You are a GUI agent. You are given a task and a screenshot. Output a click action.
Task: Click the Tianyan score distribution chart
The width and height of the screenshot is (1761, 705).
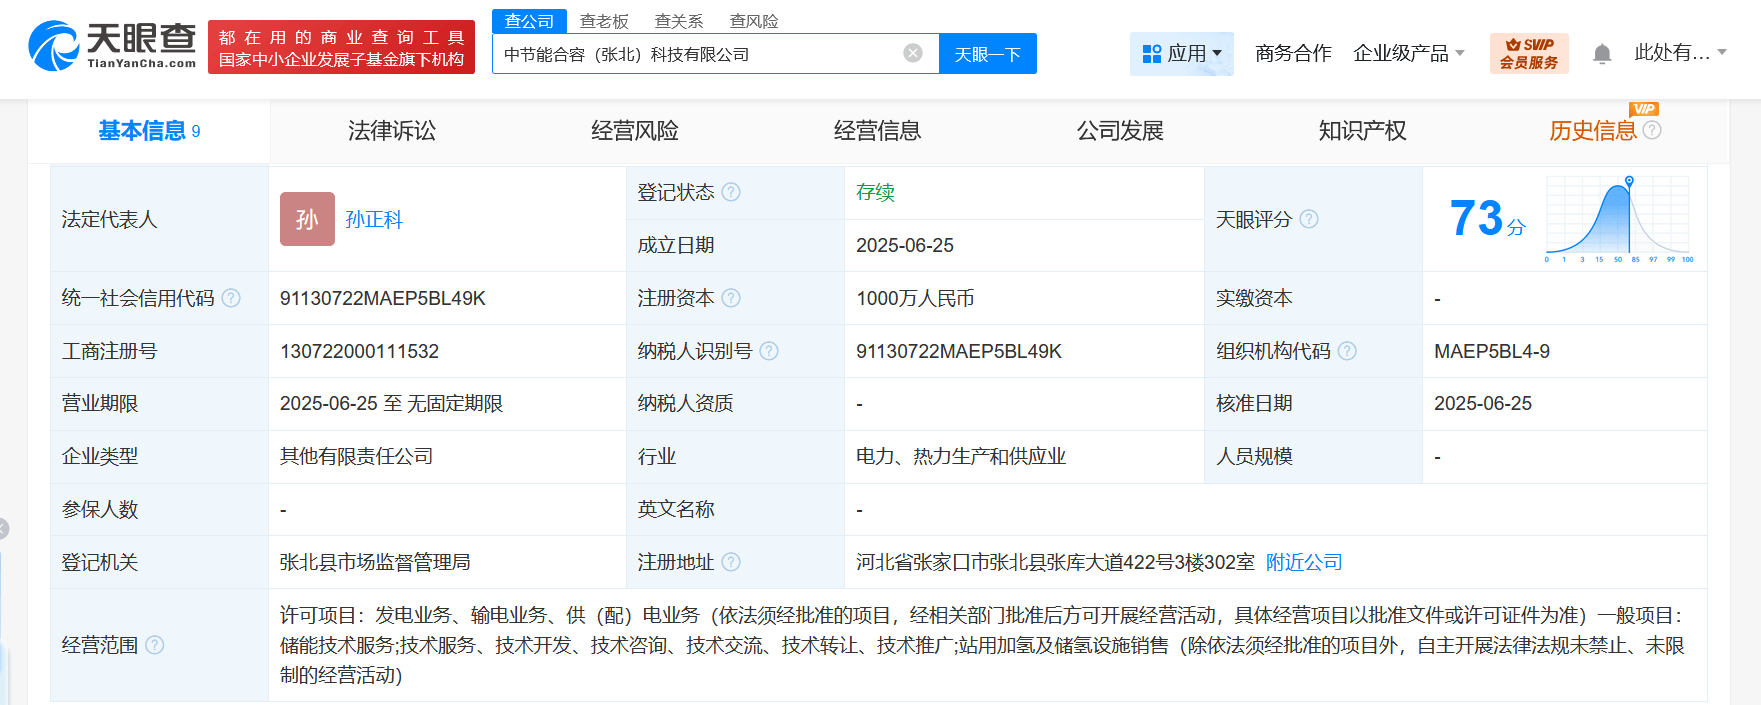[1619, 219]
